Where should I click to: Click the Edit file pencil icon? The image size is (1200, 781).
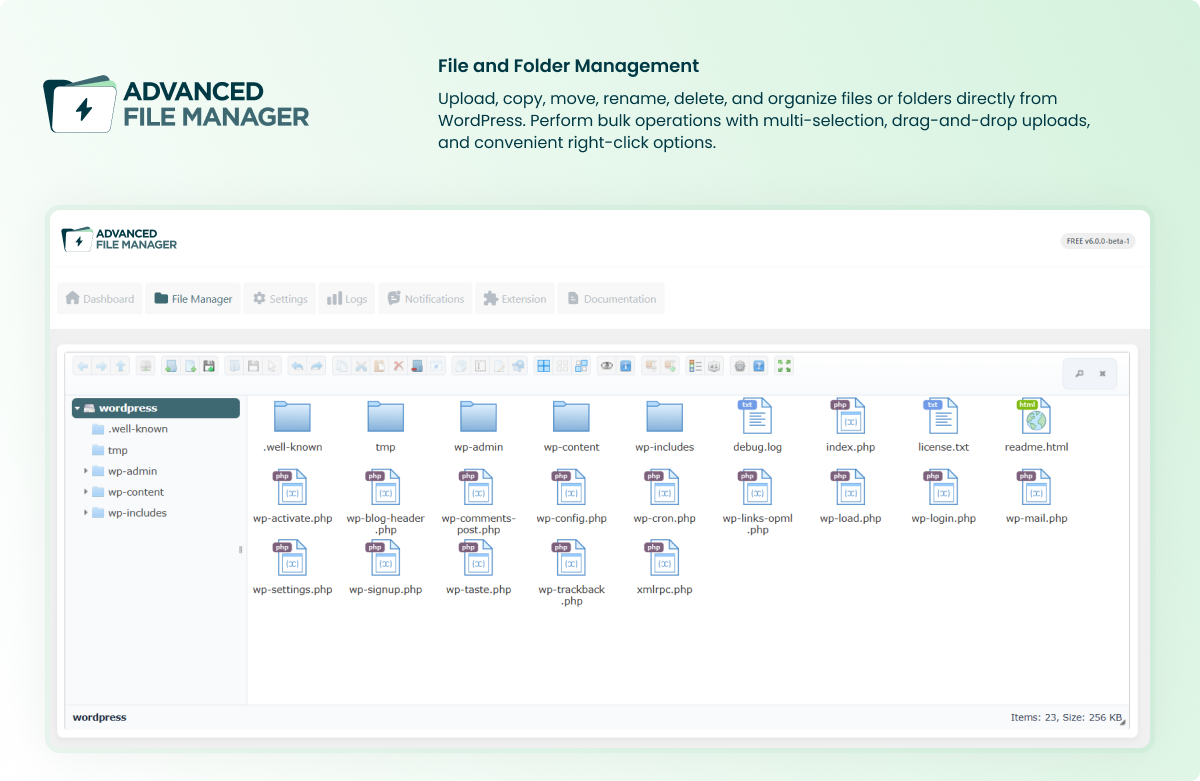click(x=499, y=367)
